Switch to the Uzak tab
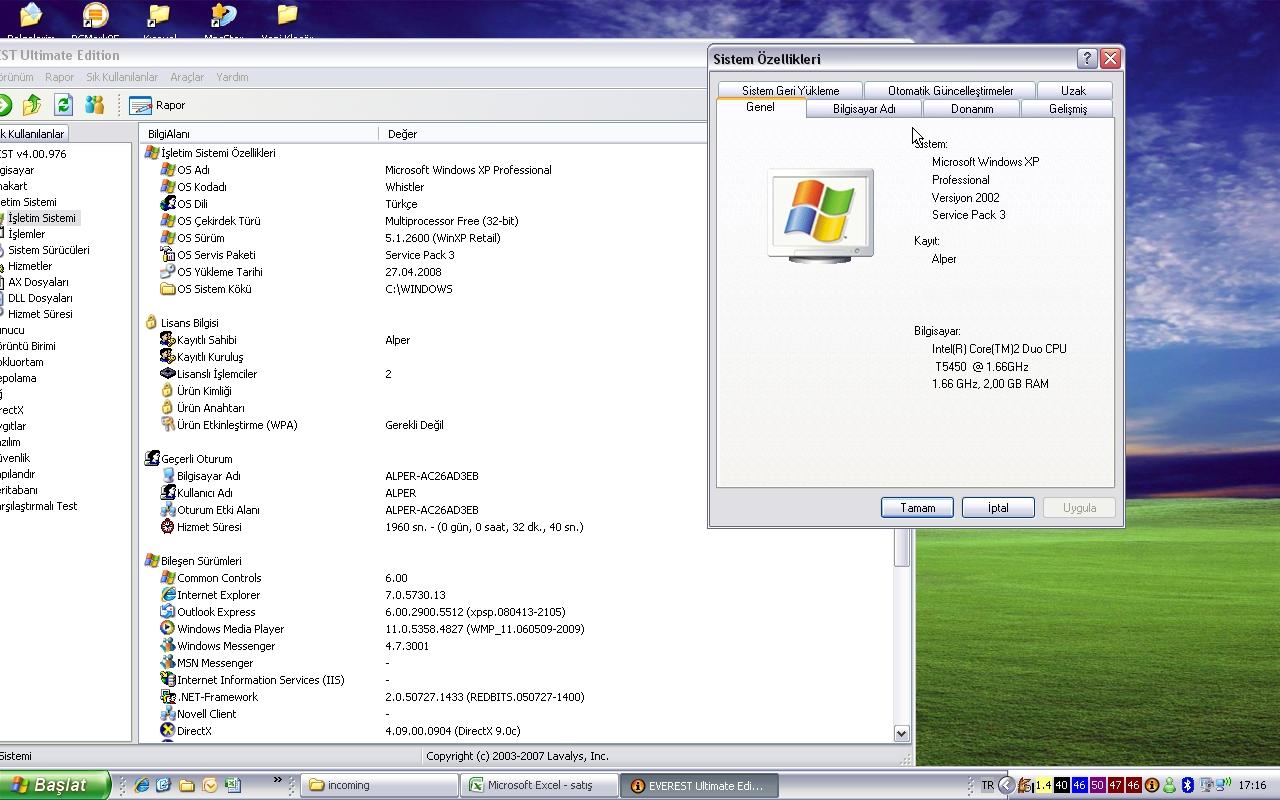This screenshot has height=800, width=1280. 1073,91
